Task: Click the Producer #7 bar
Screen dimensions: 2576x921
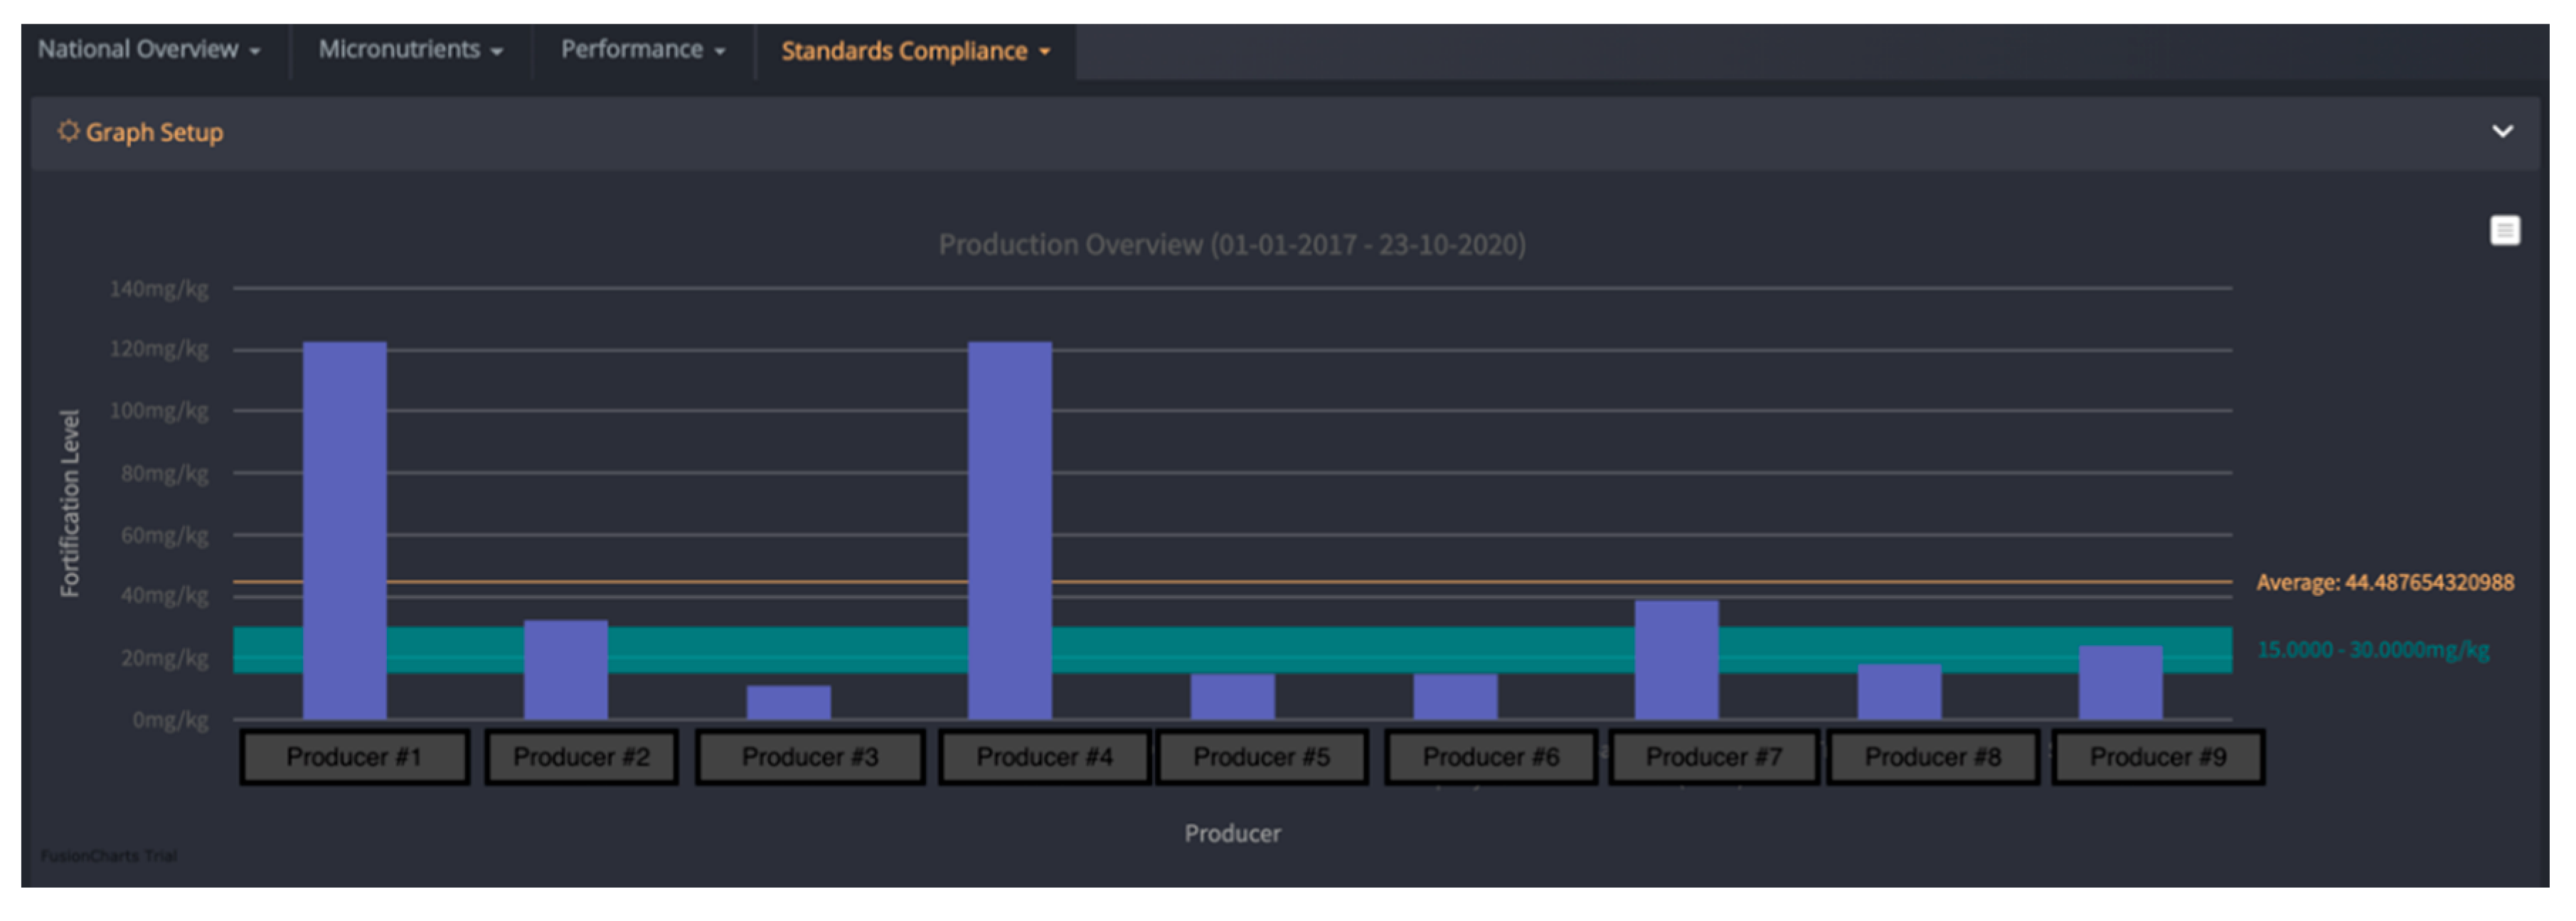Action: 1676,659
